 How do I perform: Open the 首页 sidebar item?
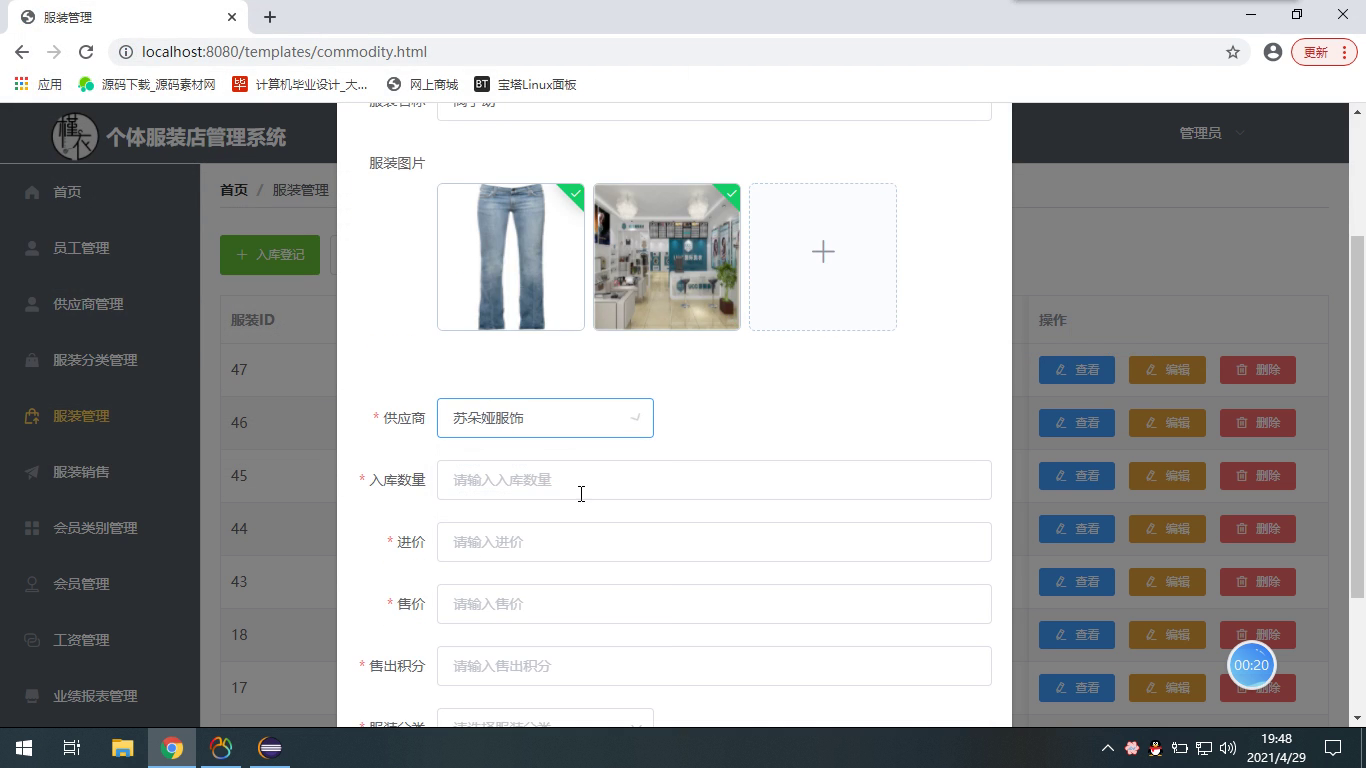tap(100, 192)
